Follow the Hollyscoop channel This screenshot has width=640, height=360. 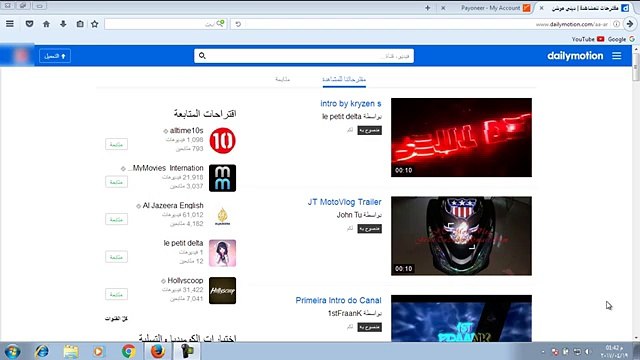[x=116, y=294]
